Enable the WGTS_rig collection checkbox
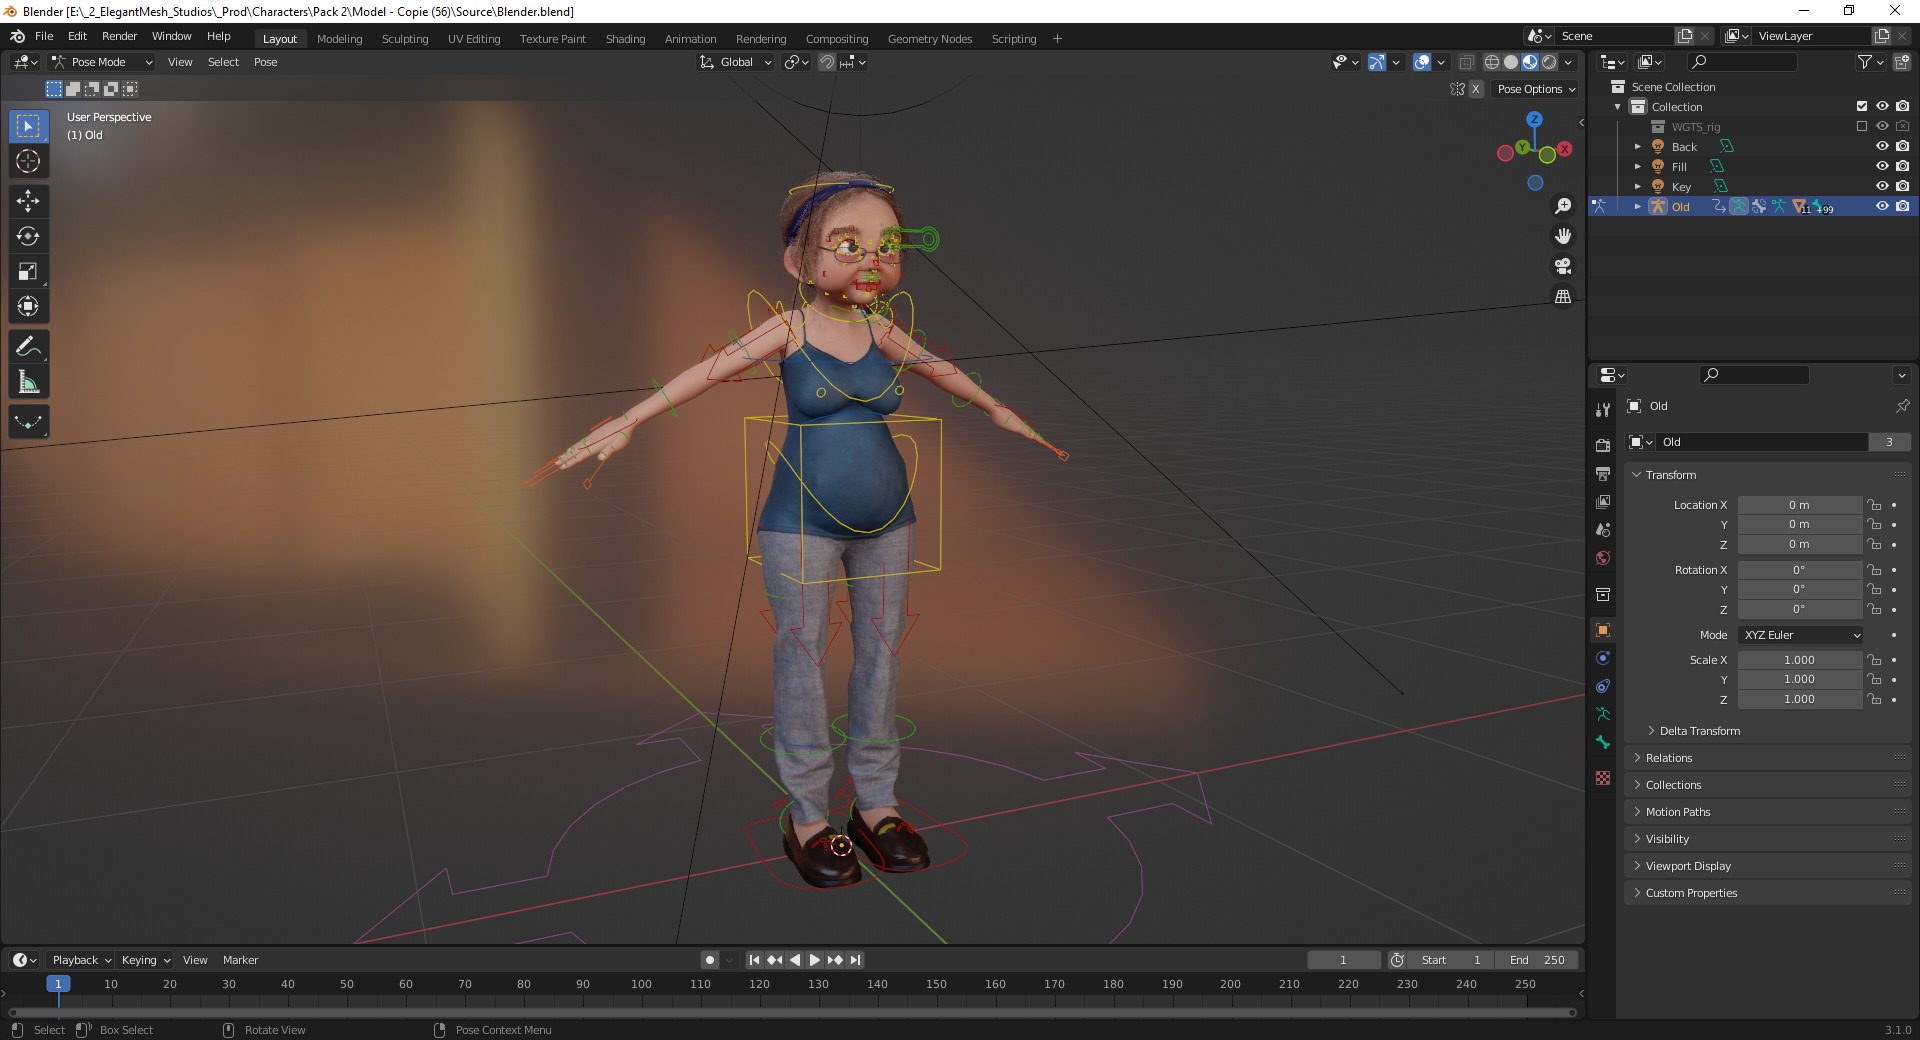 [1862, 126]
